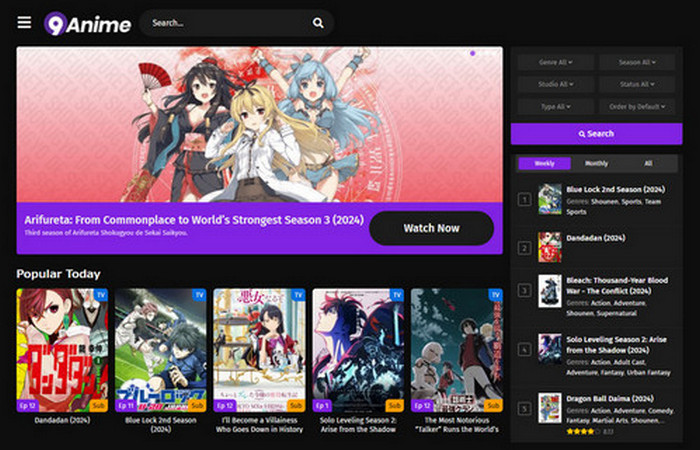The width and height of the screenshot is (700, 450).
Task: Click Dragon Ball Daima ranking thumbnail
Action: [550, 408]
